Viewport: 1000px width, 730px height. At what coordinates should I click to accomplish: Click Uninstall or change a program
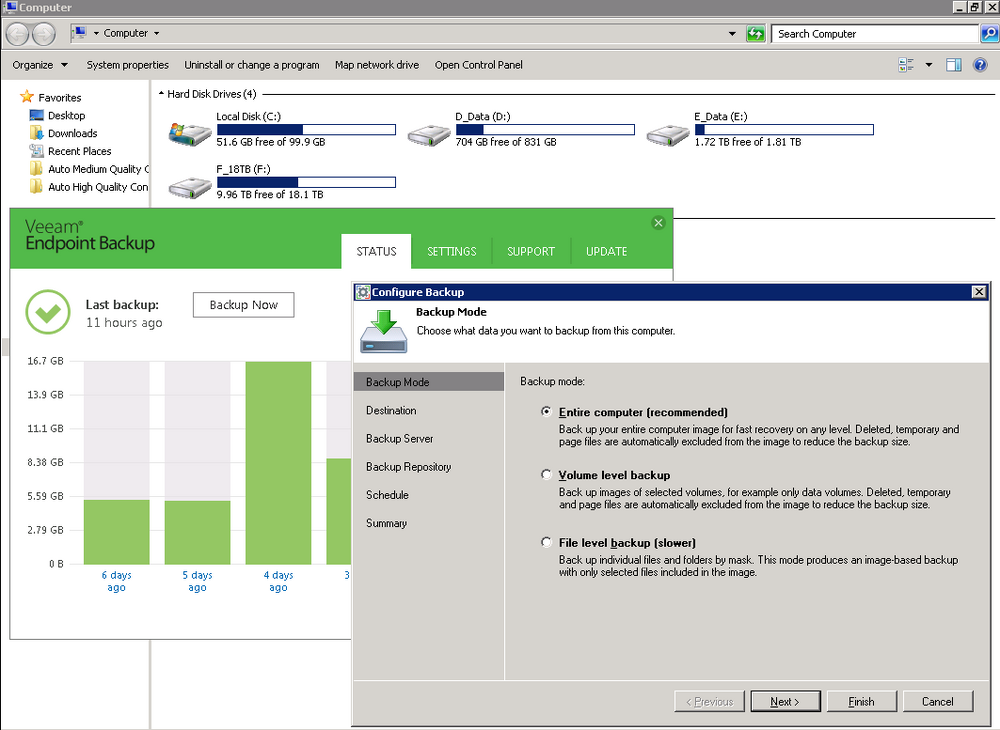coord(252,65)
